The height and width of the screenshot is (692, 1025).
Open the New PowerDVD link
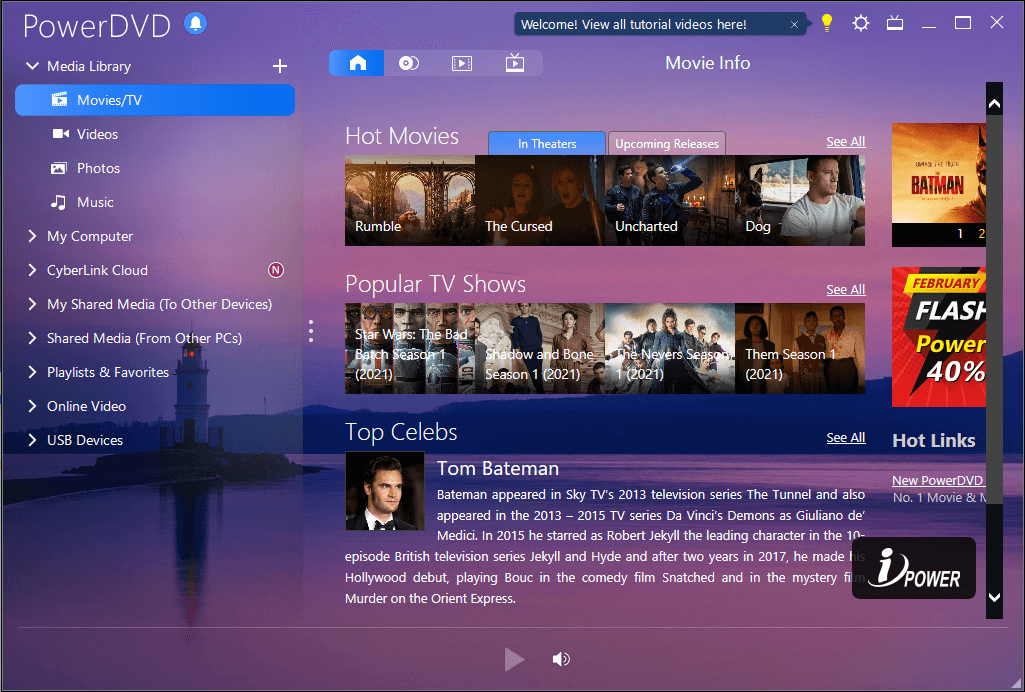[937, 480]
